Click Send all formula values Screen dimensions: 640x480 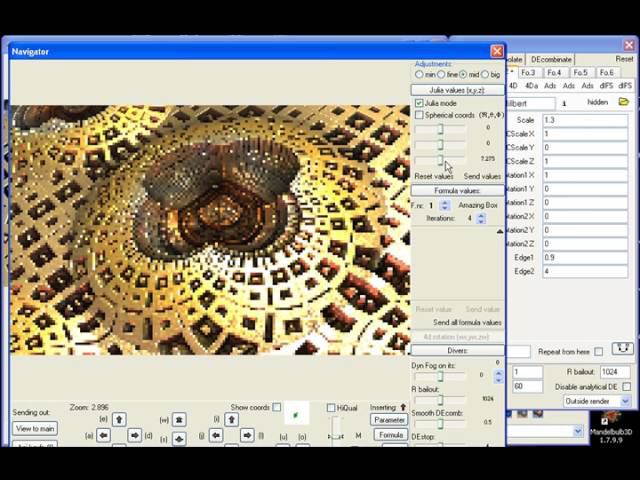click(467, 322)
